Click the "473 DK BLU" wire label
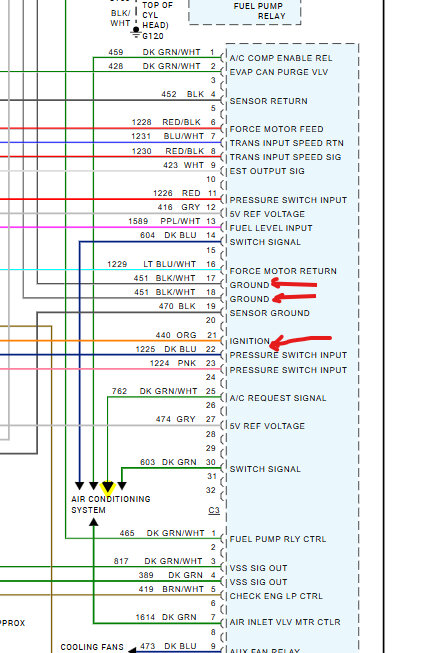 pyautogui.click(x=169, y=646)
